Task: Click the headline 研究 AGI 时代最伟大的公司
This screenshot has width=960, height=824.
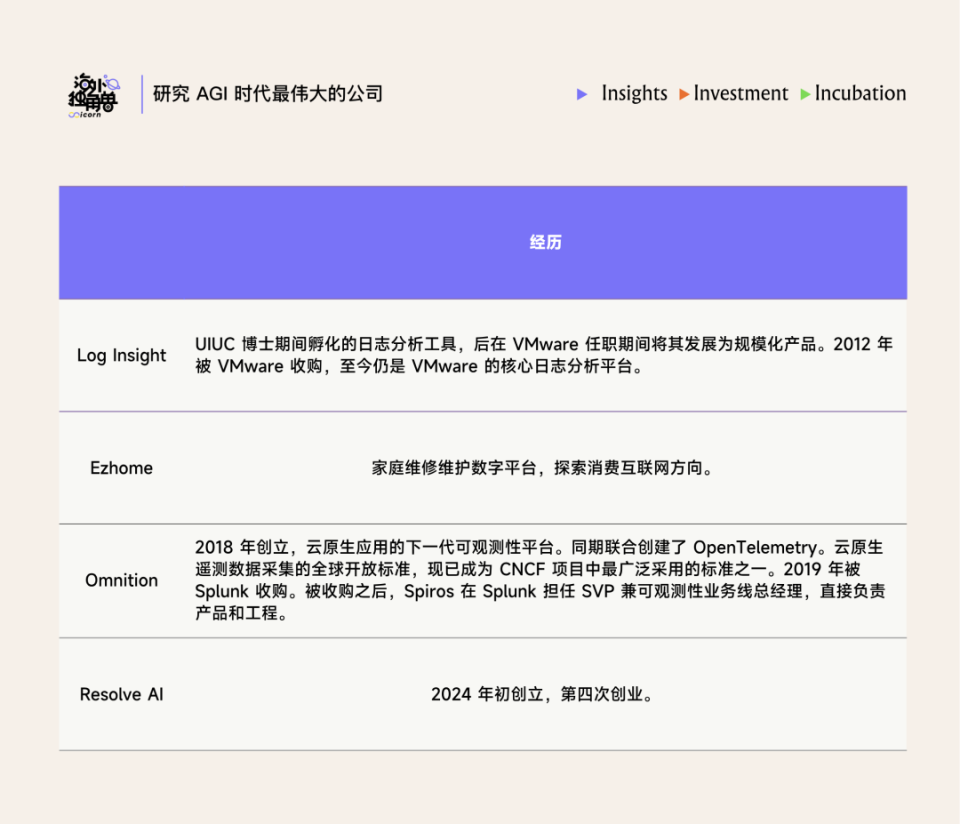Action: pos(268,94)
